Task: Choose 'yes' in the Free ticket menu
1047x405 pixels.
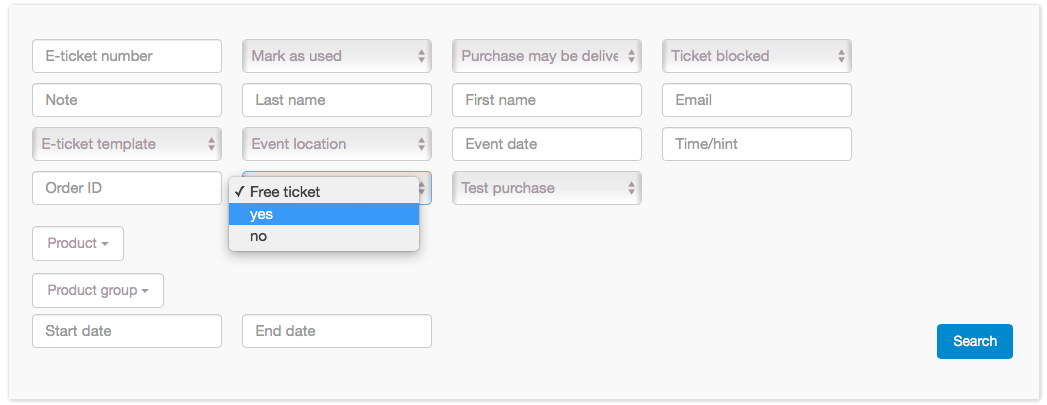Action: [x=323, y=214]
